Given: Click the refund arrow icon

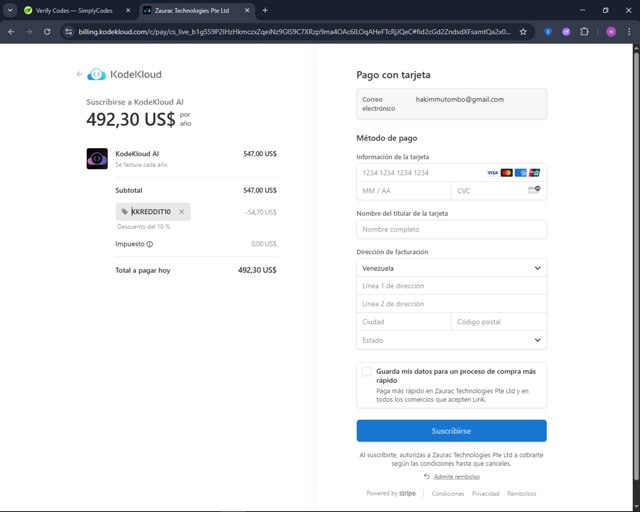Looking at the screenshot, I should (x=427, y=476).
